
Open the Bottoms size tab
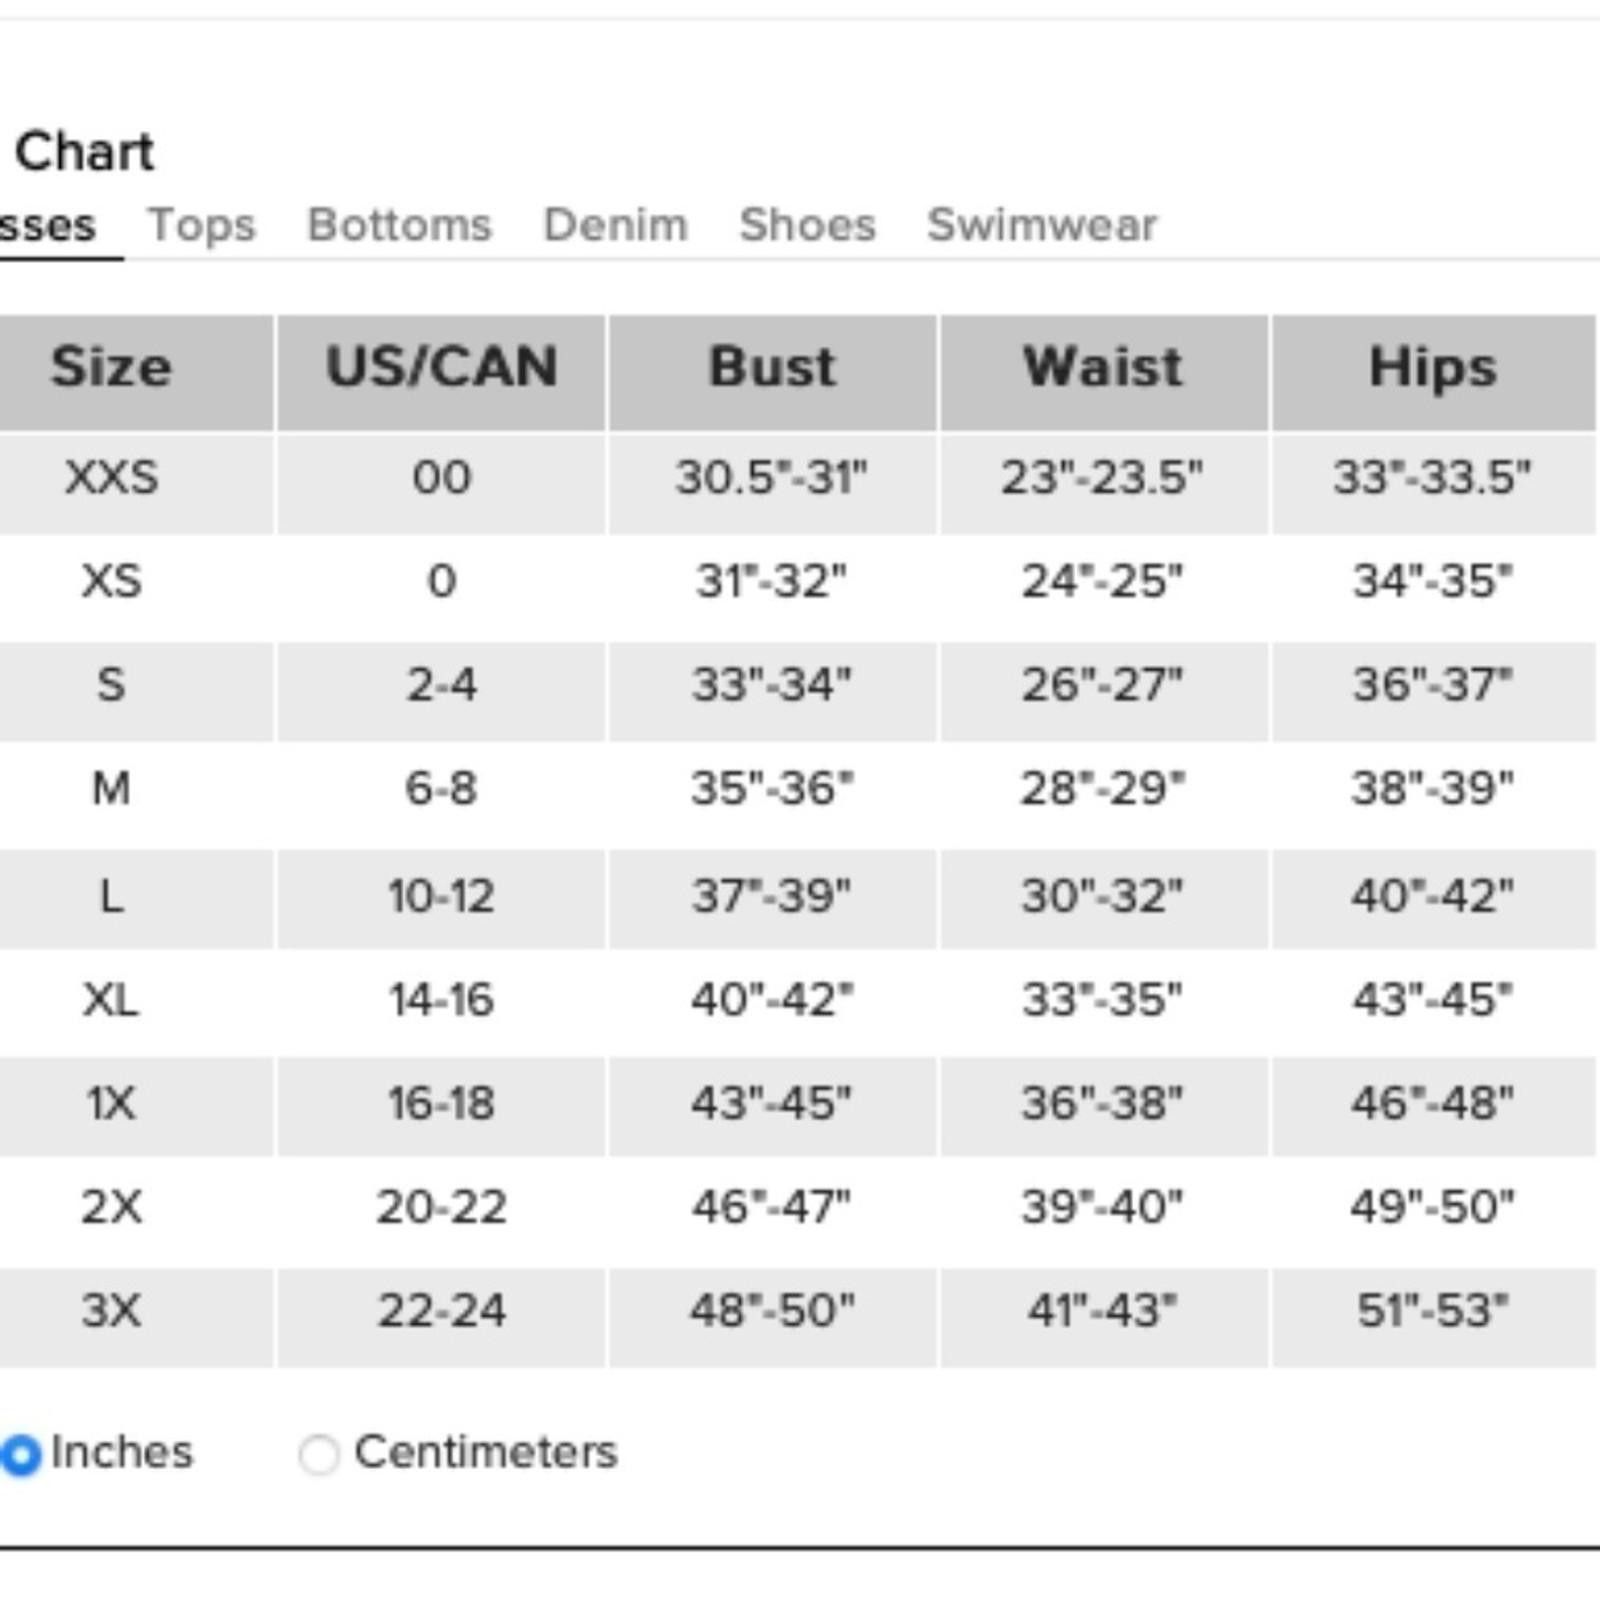click(399, 224)
